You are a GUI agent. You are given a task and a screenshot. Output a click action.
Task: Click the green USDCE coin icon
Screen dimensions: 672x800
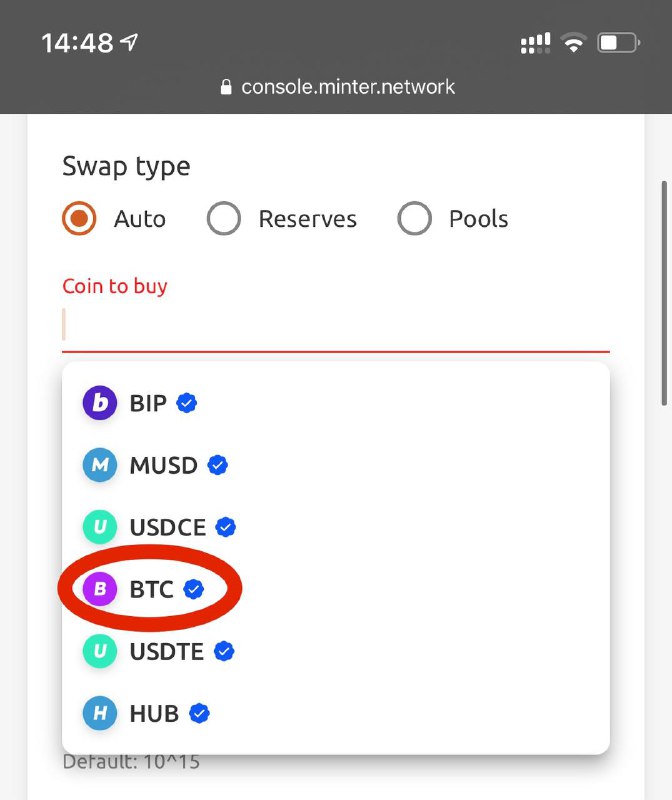click(100, 527)
